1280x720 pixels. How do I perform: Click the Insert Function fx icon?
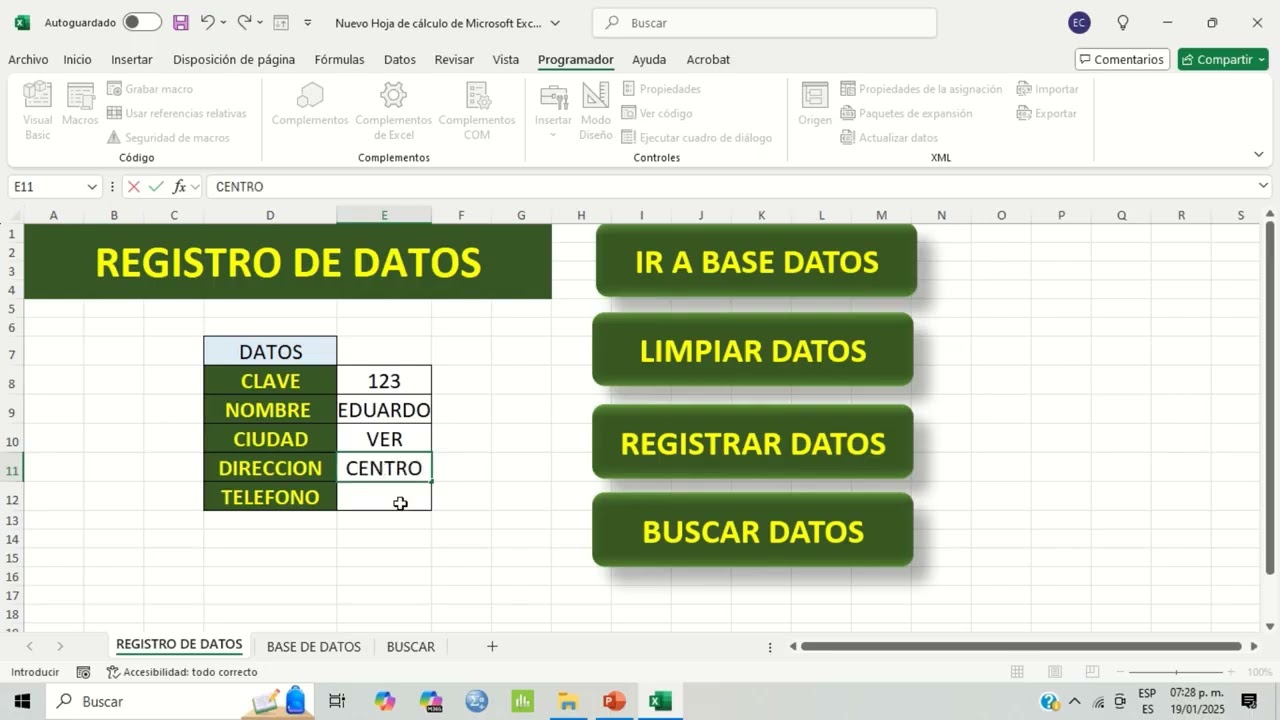pyautogui.click(x=179, y=187)
